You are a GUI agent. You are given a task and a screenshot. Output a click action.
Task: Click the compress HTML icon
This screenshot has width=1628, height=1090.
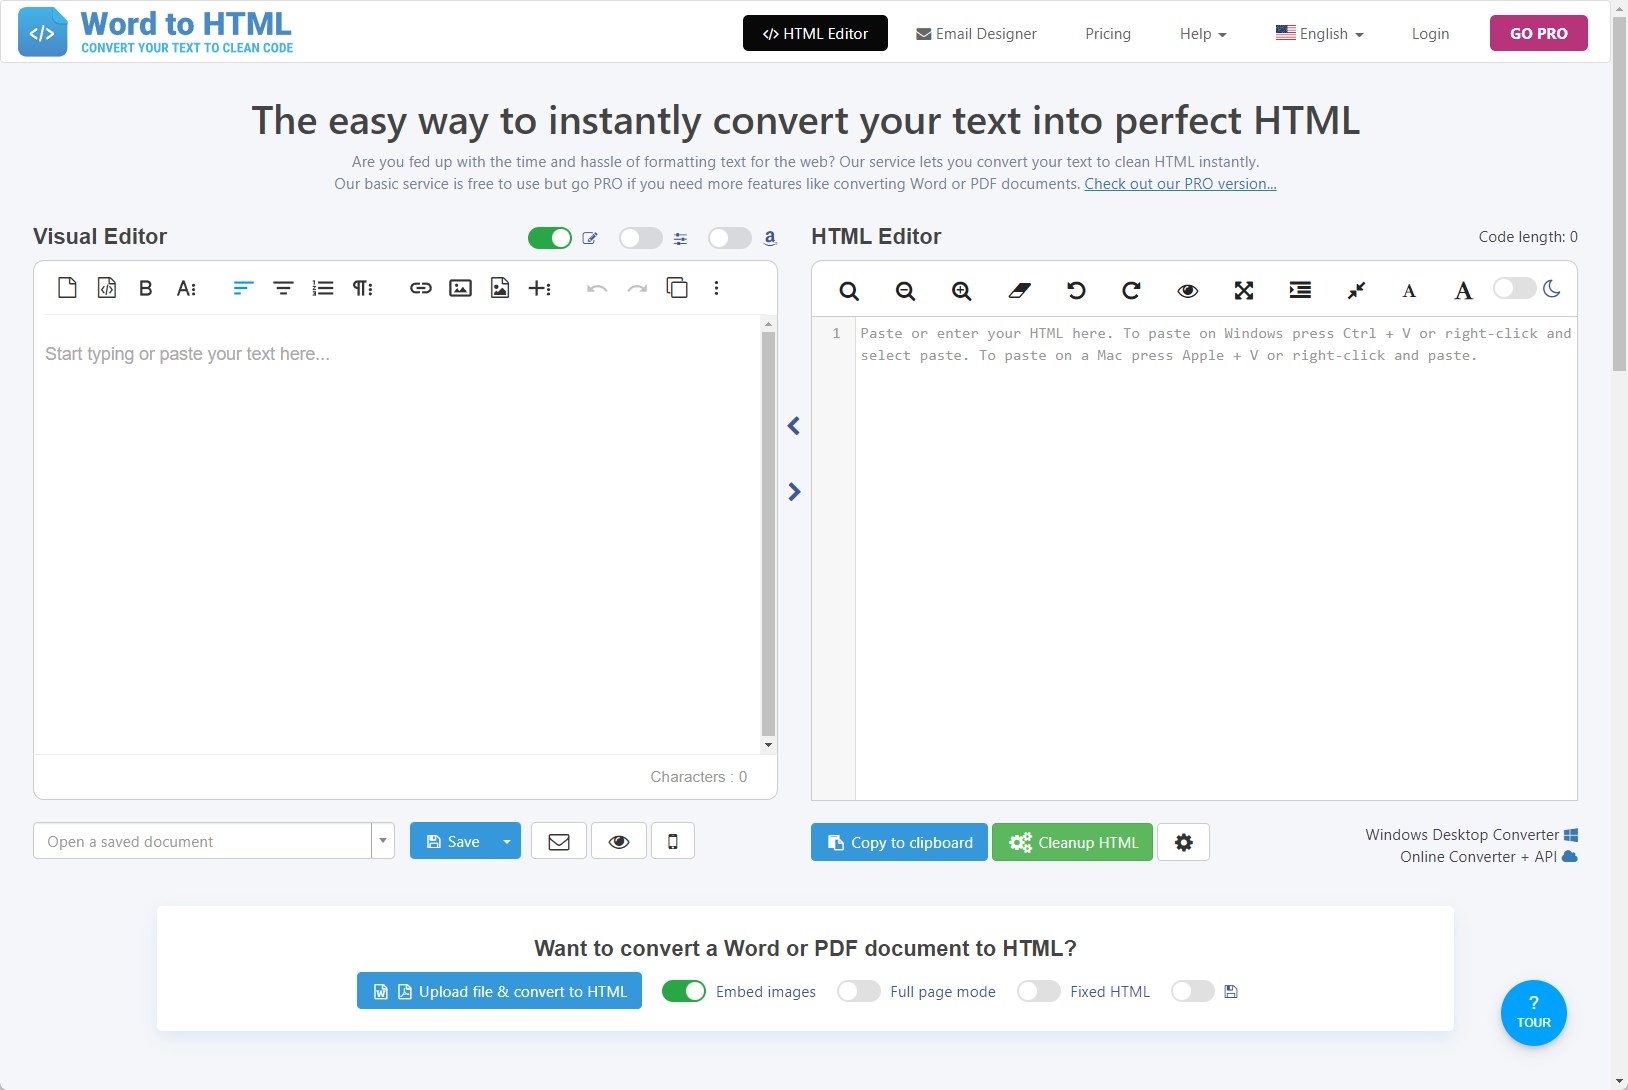[1356, 290]
